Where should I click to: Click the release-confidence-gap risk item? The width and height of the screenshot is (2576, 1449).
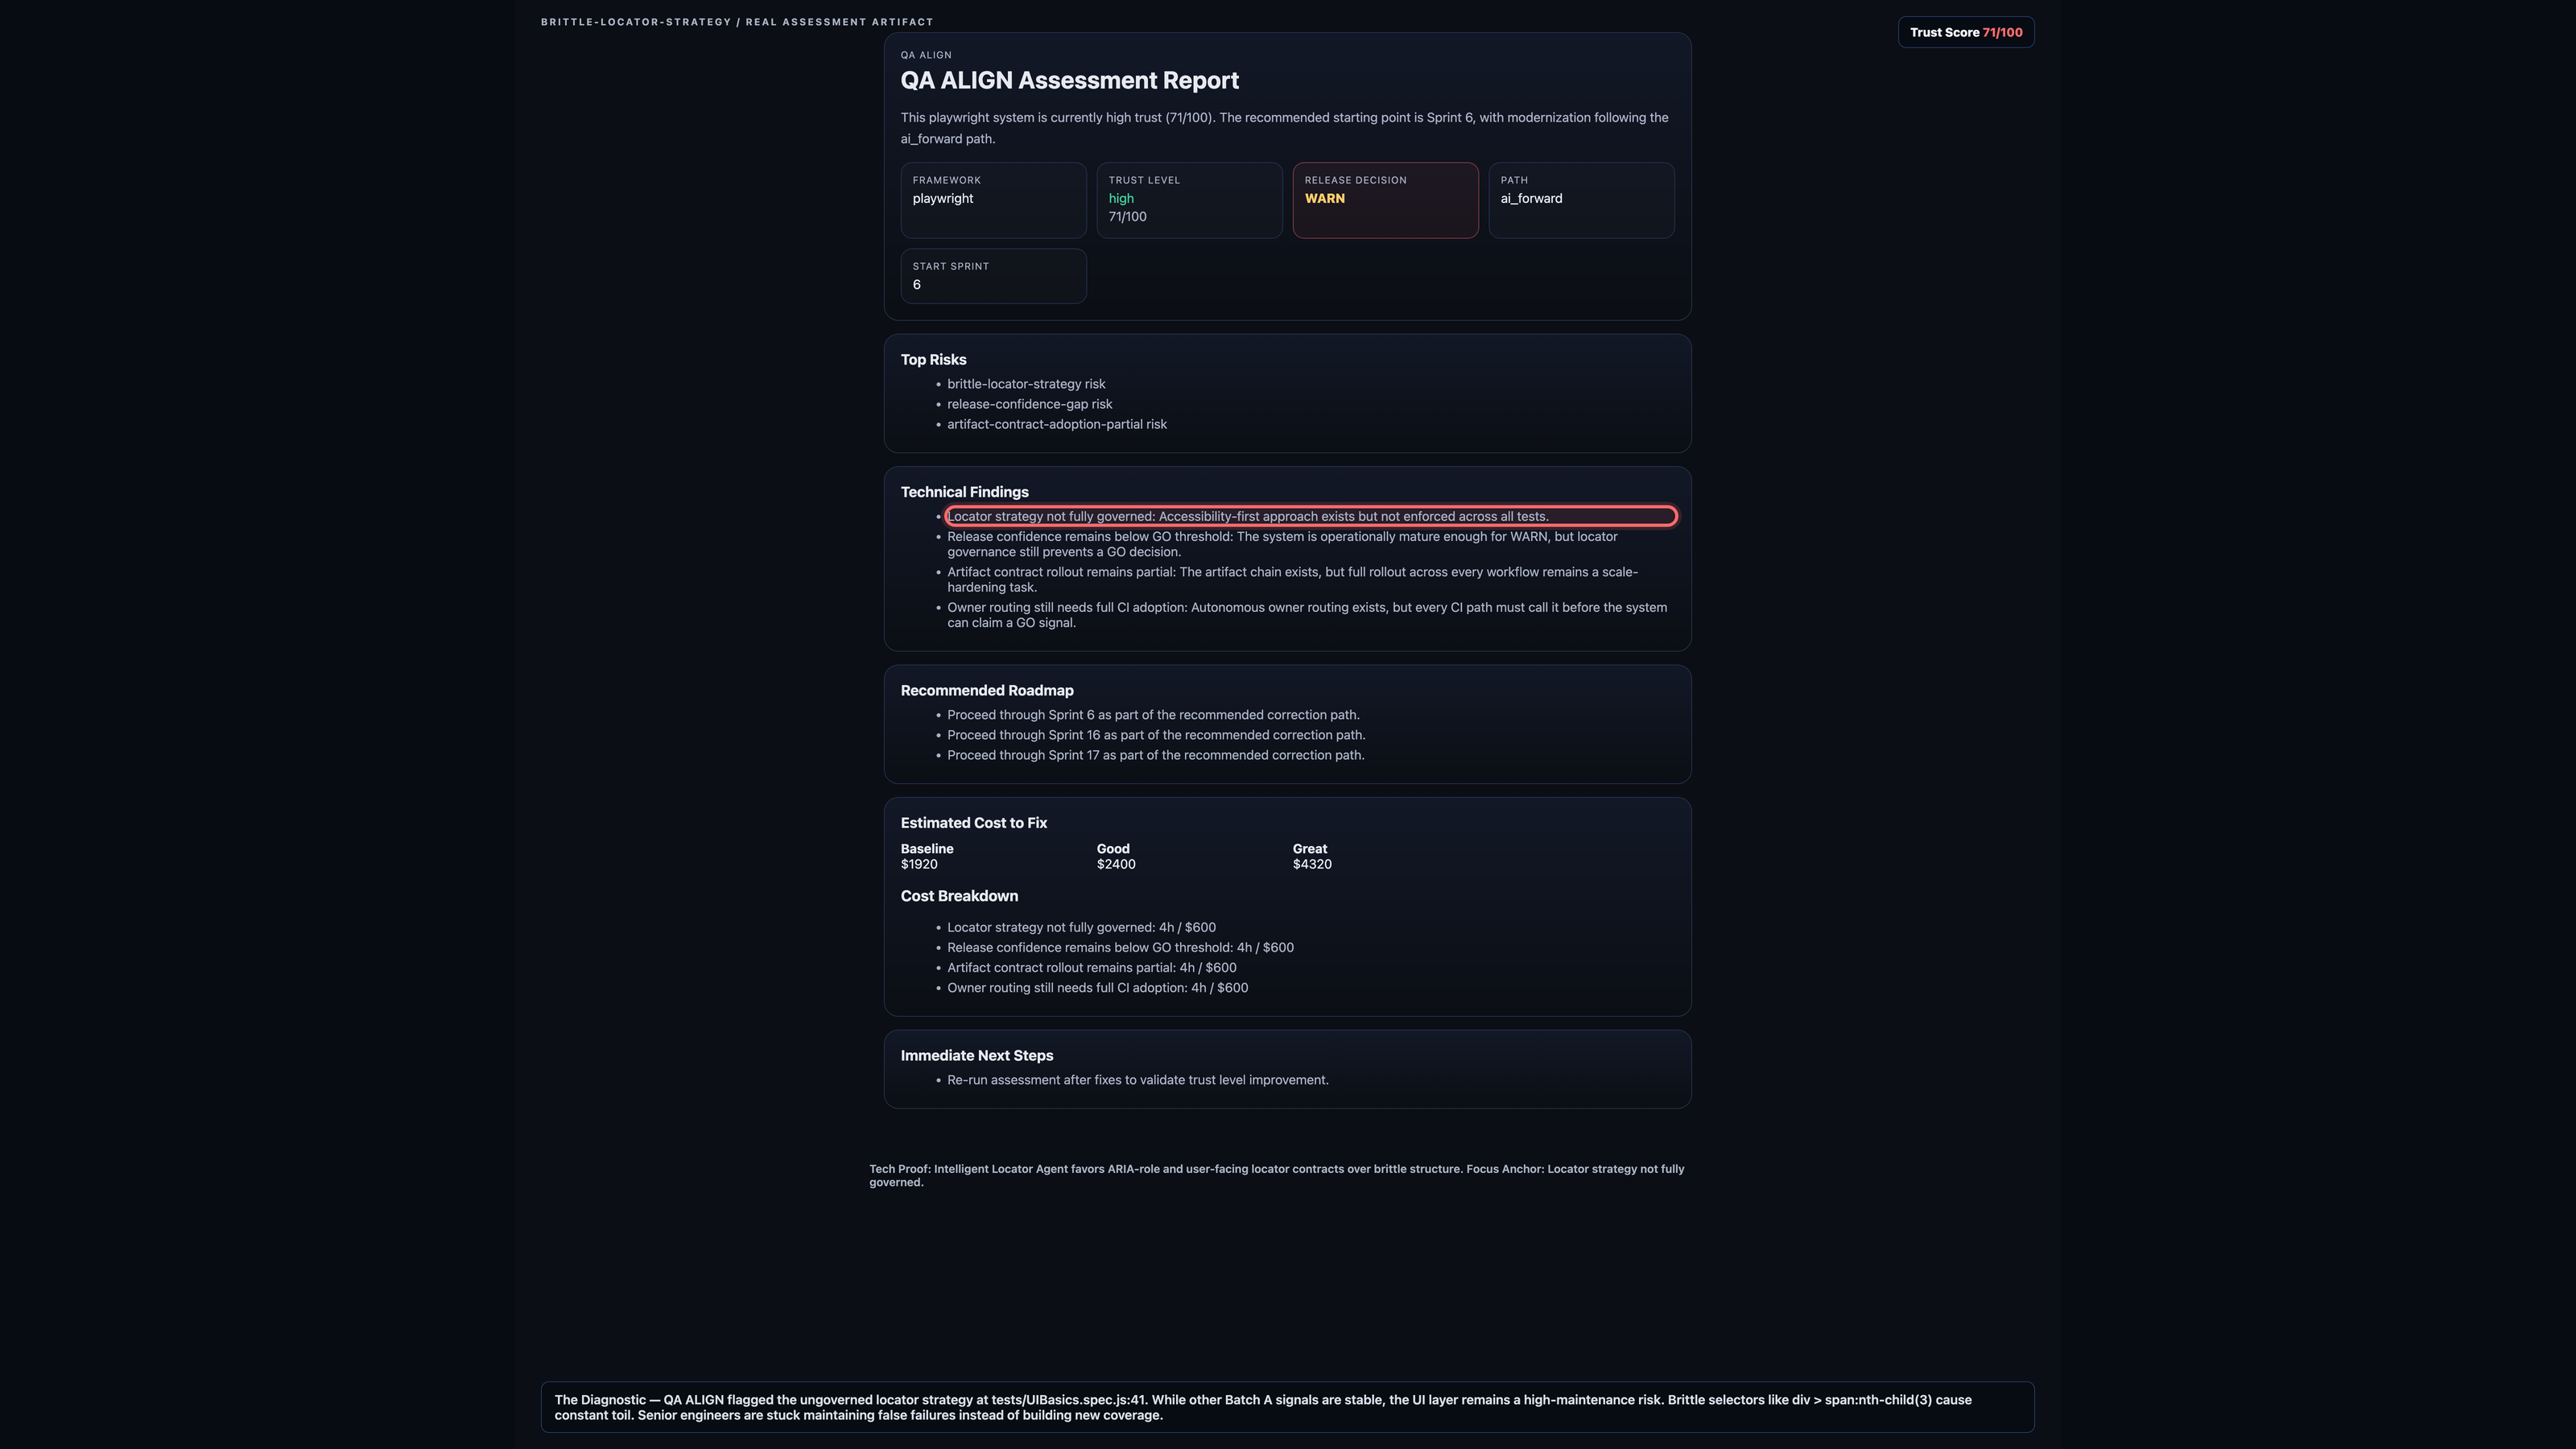[x=1029, y=404]
